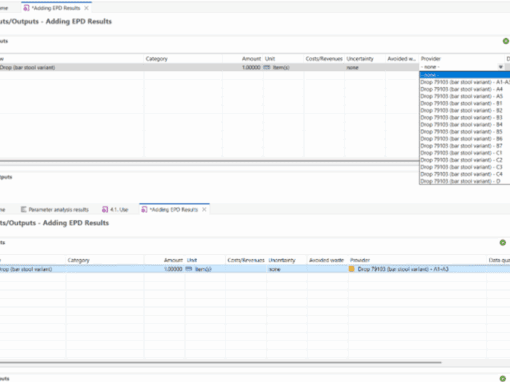Screen dimensions: 510x382
Task: Click the lower row's Item(s) unit text
Action: coord(203,269)
